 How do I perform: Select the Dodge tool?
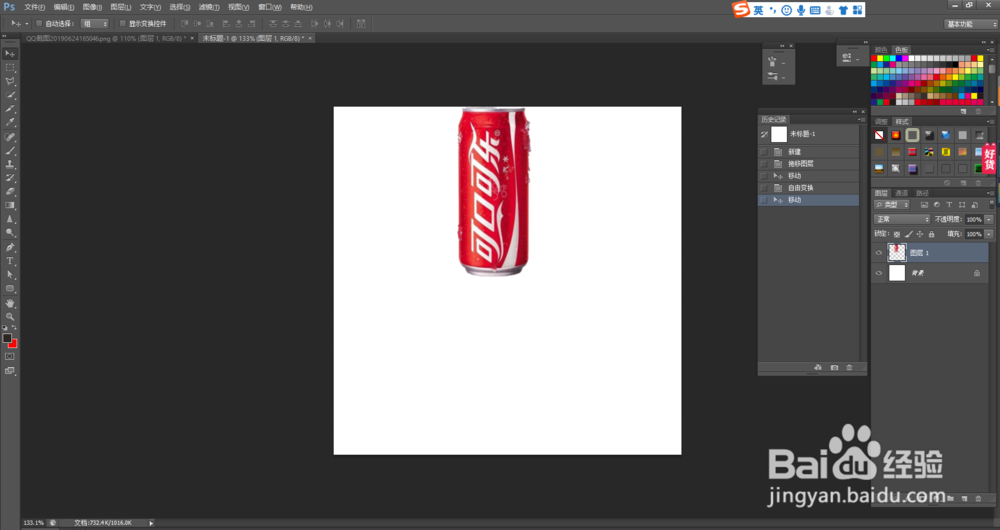(10, 233)
